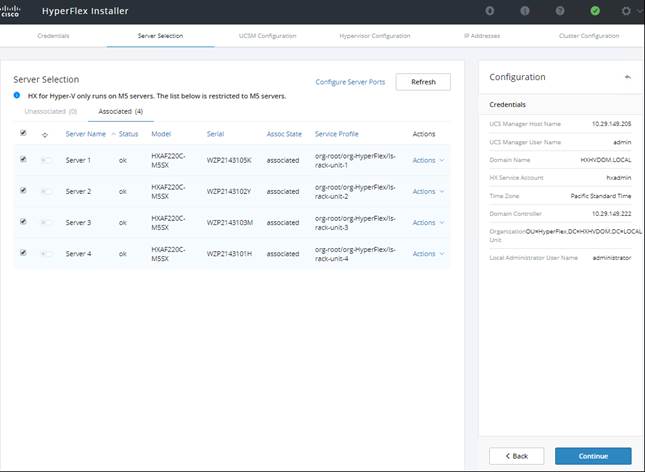
Task: Toggle the select-all checkbox in table header
Action: pos(23,133)
